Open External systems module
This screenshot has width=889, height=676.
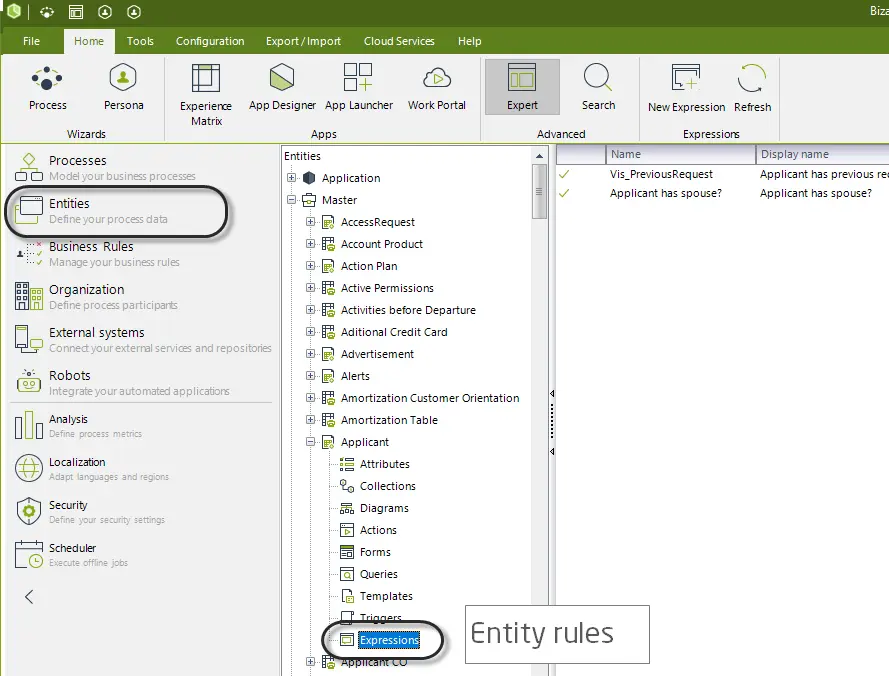(143, 340)
